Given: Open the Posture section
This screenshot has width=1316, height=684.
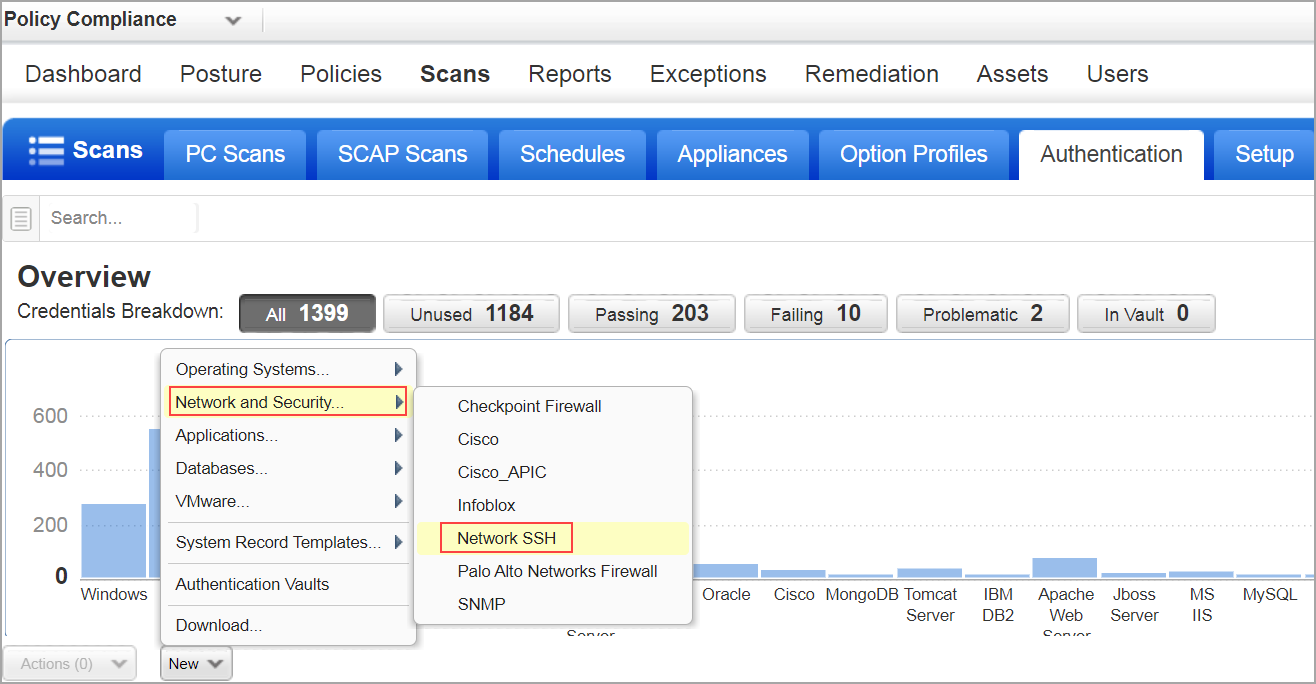Looking at the screenshot, I should pos(221,74).
